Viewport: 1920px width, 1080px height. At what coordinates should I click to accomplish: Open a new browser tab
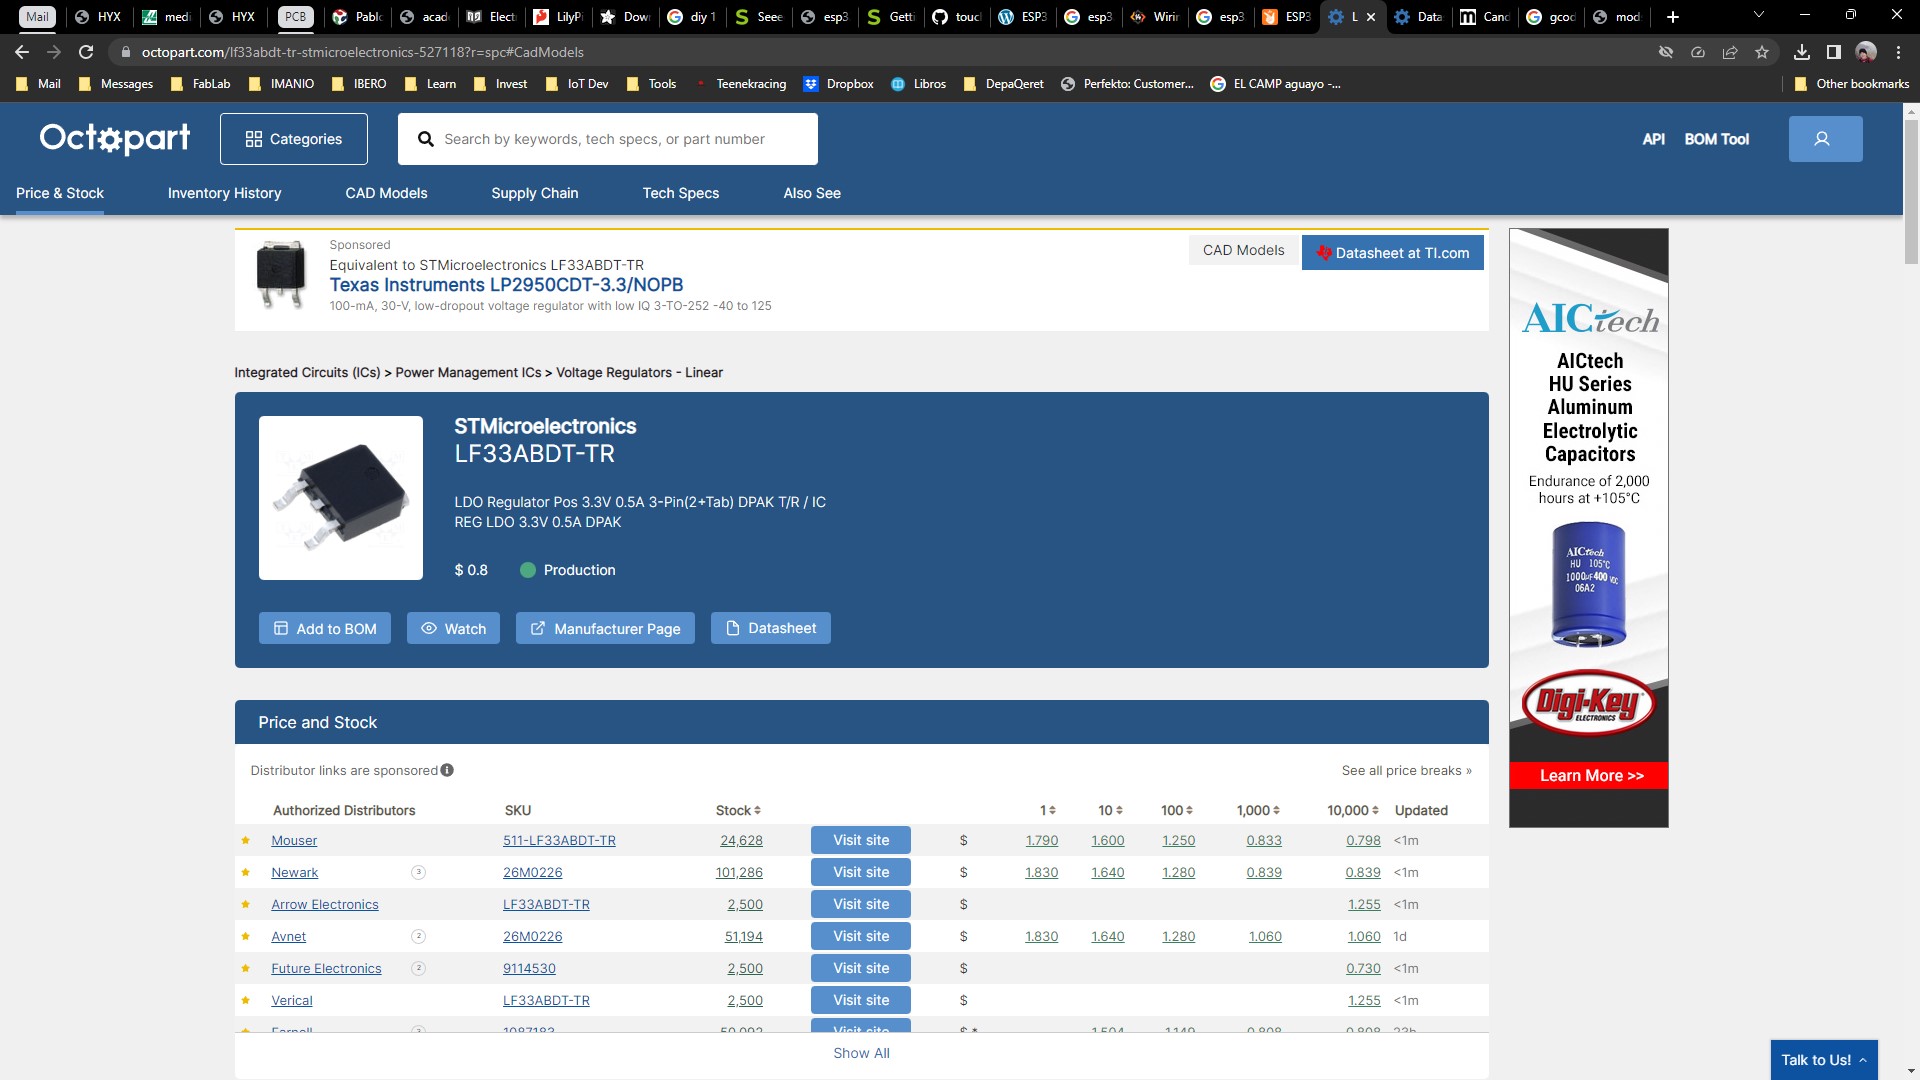coord(1673,17)
